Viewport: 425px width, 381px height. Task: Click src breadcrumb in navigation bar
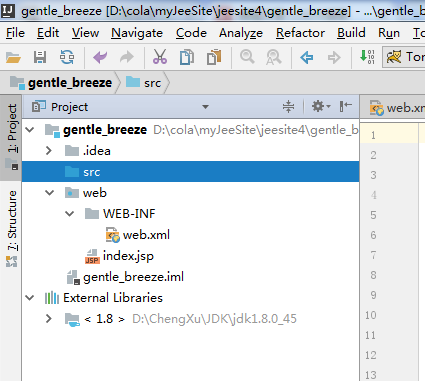click(144, 82)
